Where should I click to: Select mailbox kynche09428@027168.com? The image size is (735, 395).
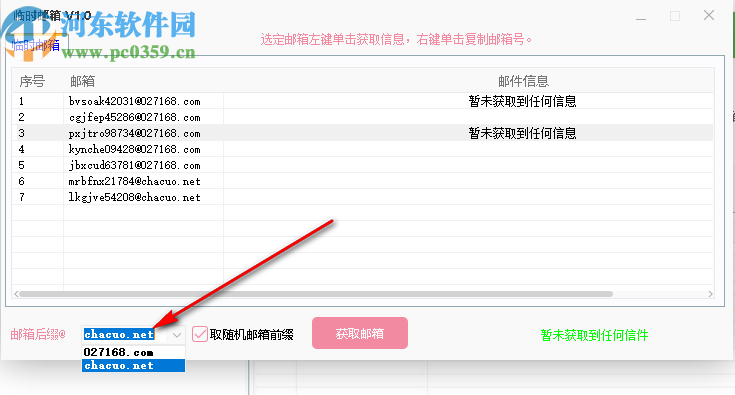(x=135, y=149)
